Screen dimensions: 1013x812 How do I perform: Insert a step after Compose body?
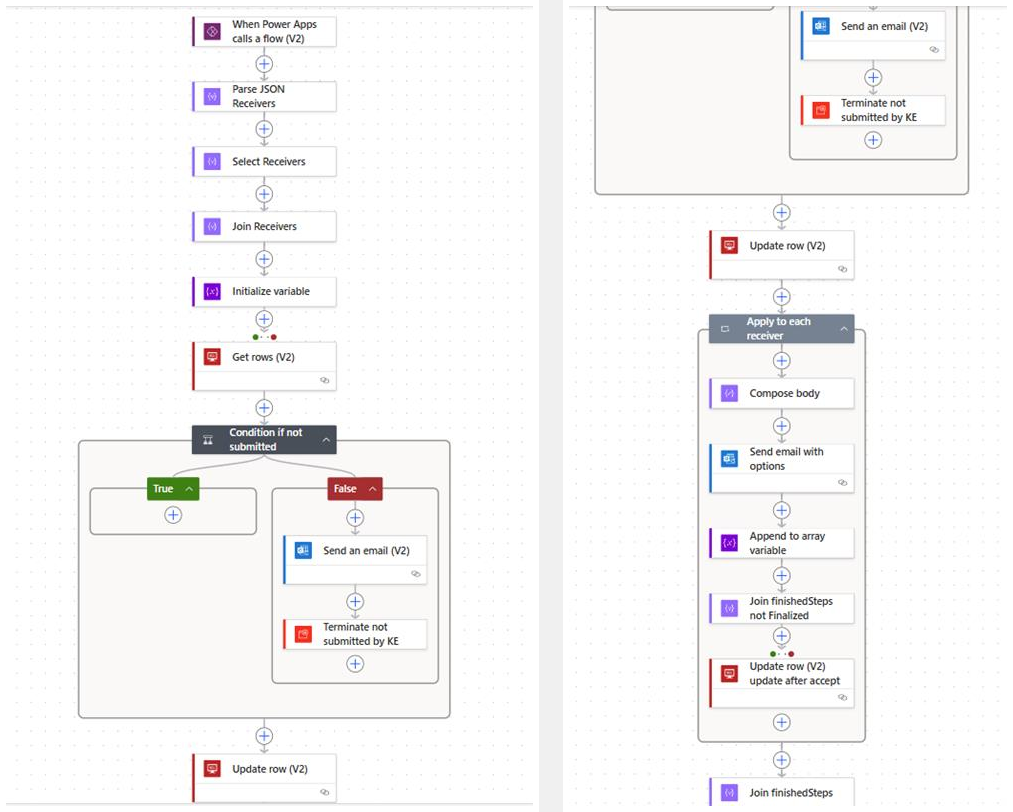coord(782,427)
